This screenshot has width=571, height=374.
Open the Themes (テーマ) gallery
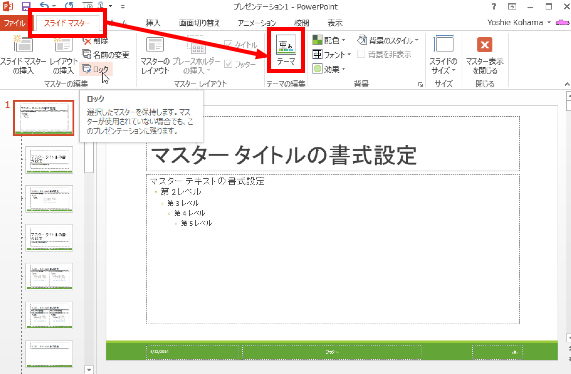286,45
